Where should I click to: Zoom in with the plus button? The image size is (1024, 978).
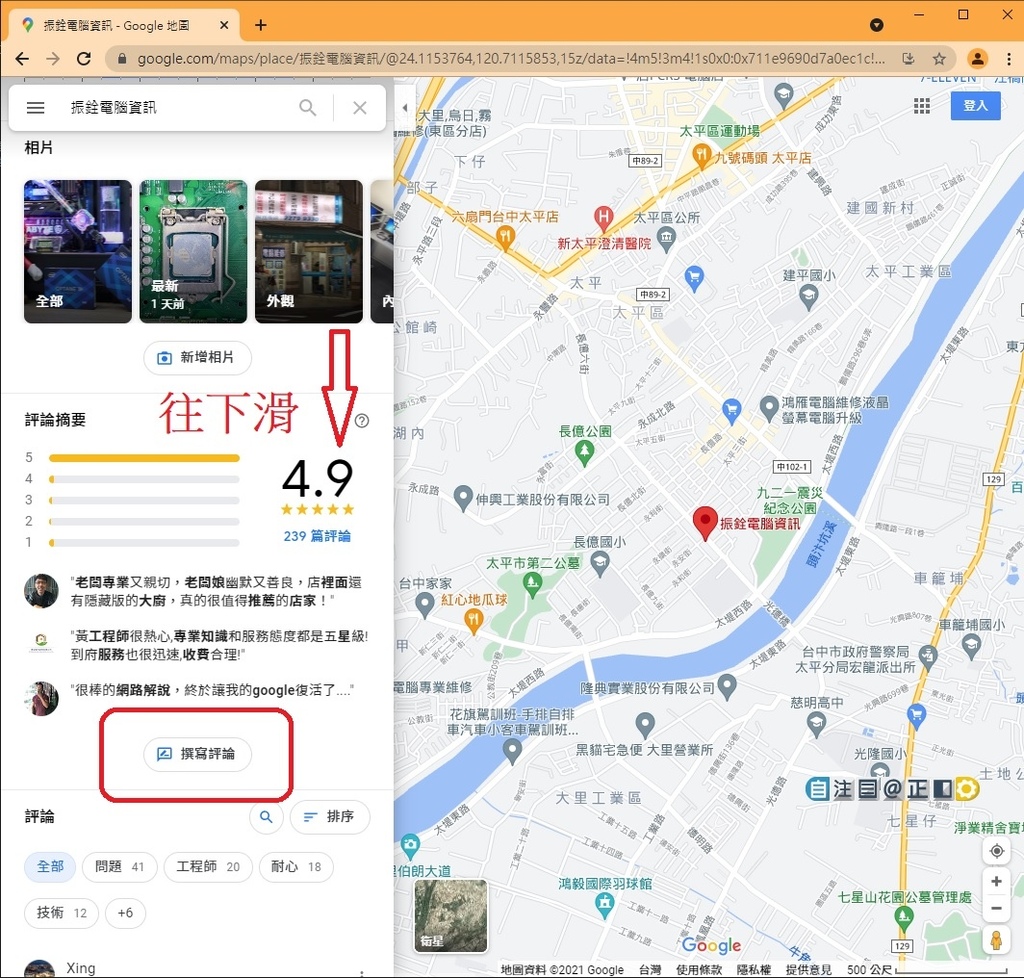click(x=997, y=881)
